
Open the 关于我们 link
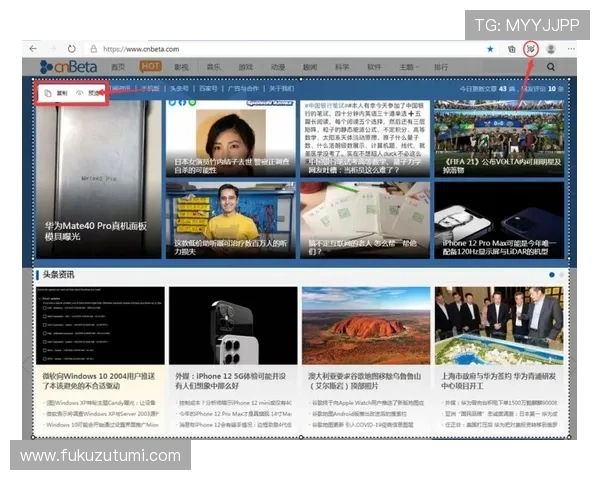point(281,89)
